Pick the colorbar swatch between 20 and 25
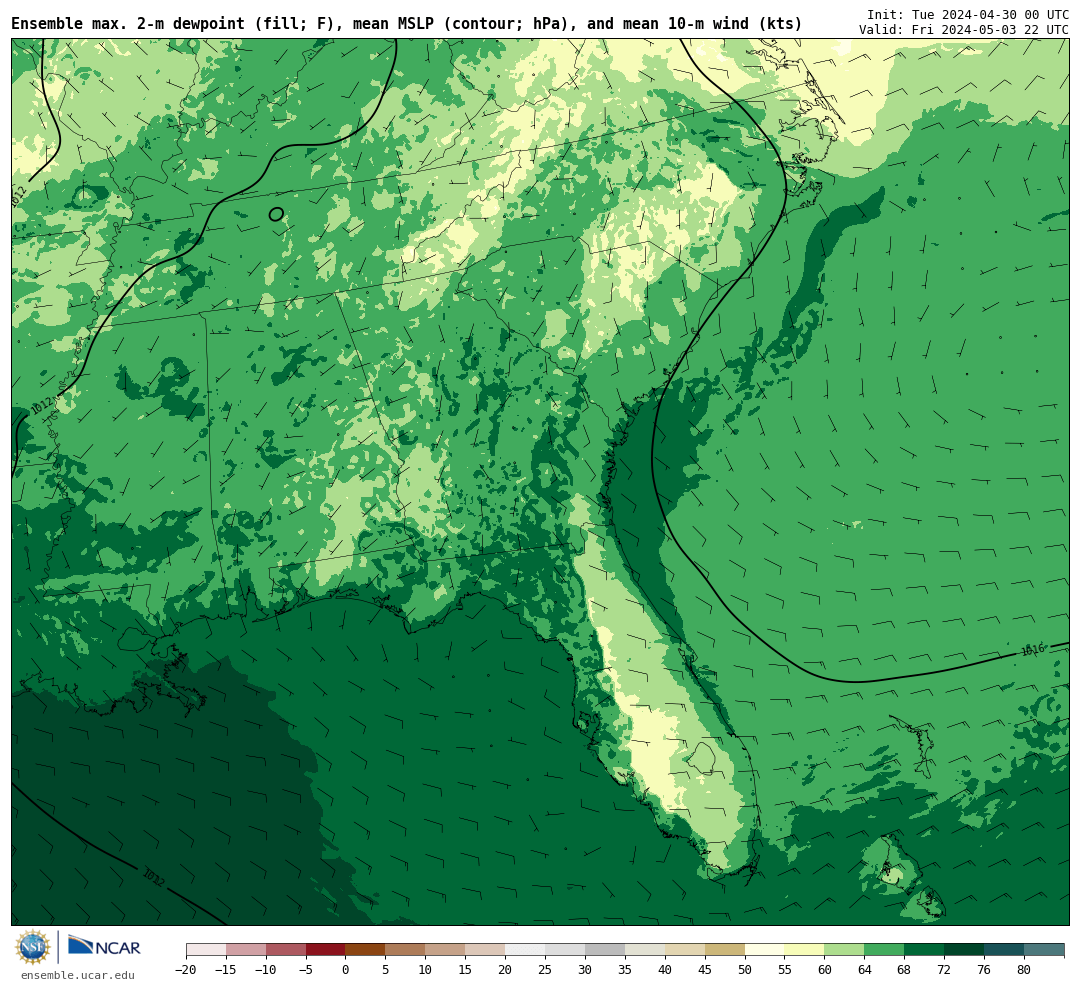The width and height of the screenshot is (1080, 988). pyautogui.click(x=525, y=950)
